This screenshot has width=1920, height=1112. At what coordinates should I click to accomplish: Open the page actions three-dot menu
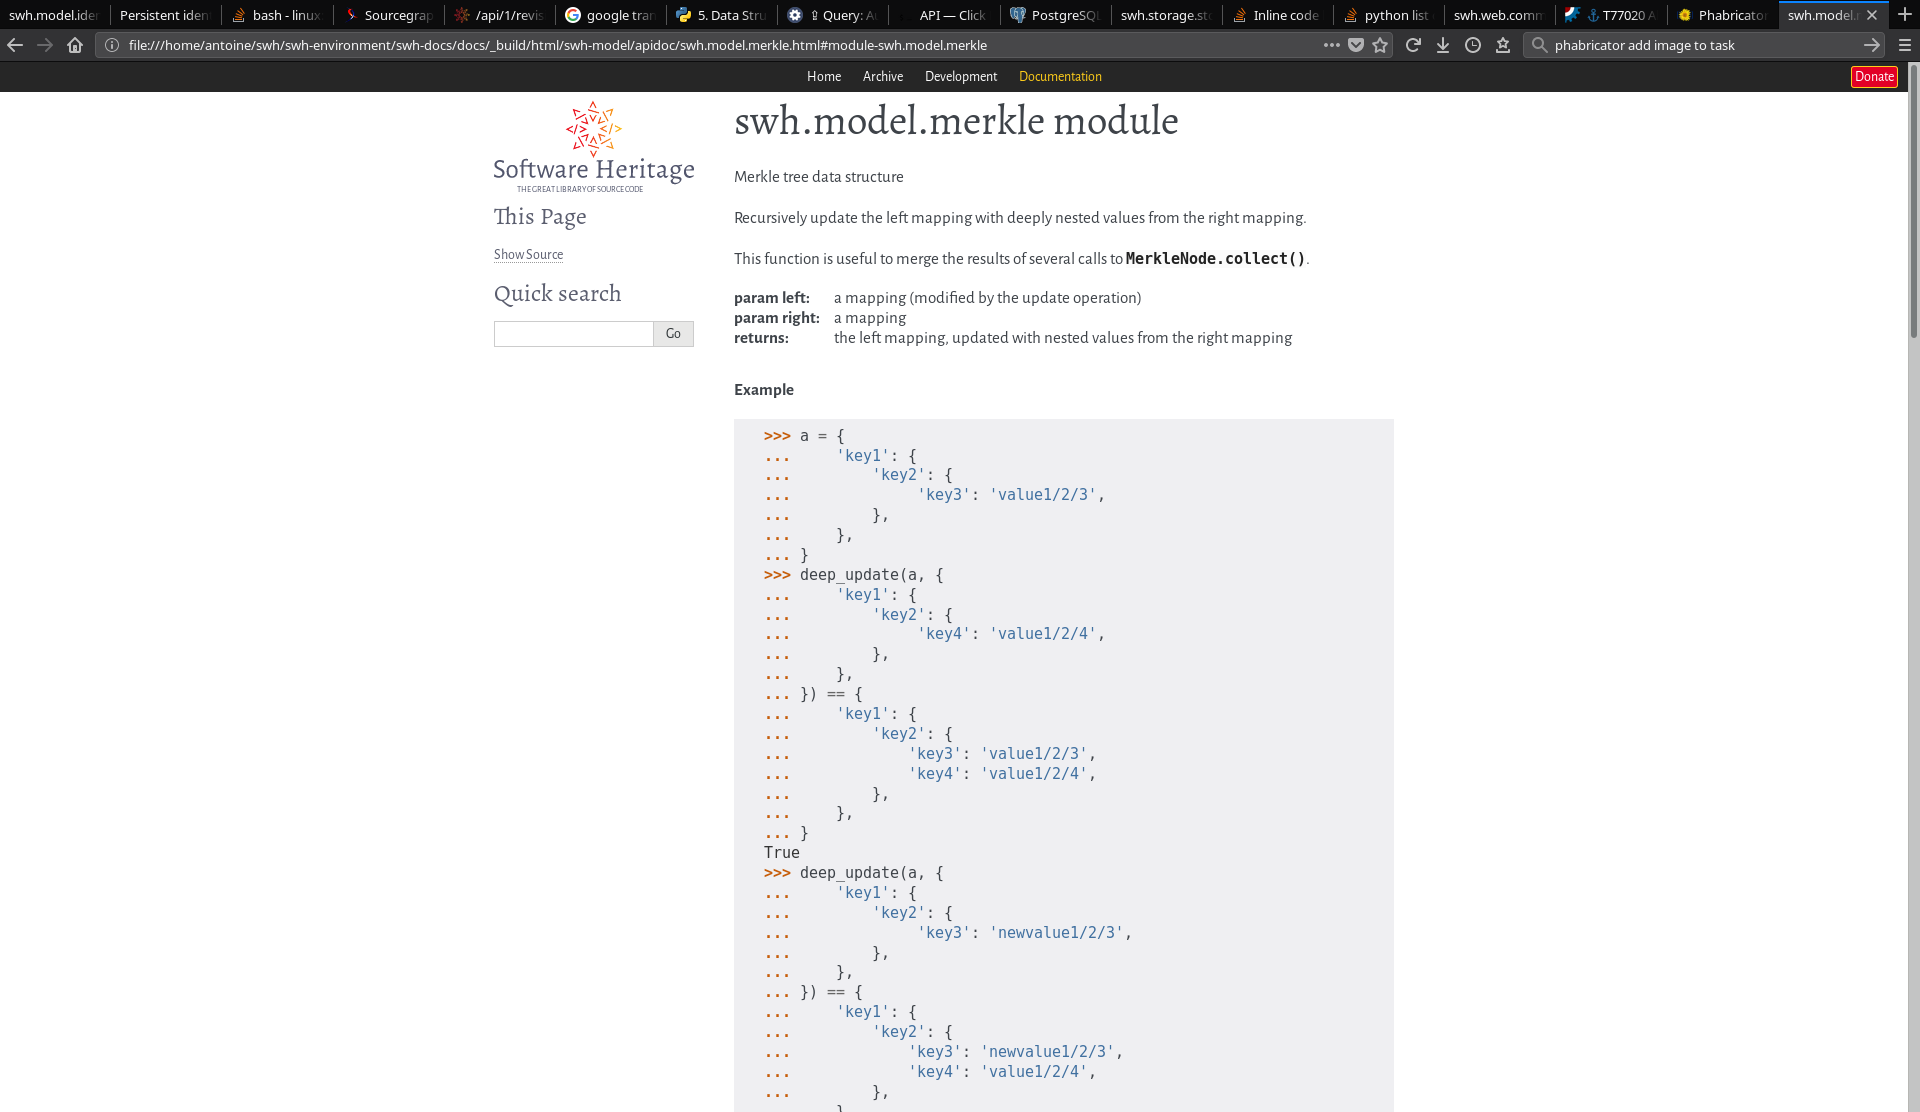tap(1331, 45)
